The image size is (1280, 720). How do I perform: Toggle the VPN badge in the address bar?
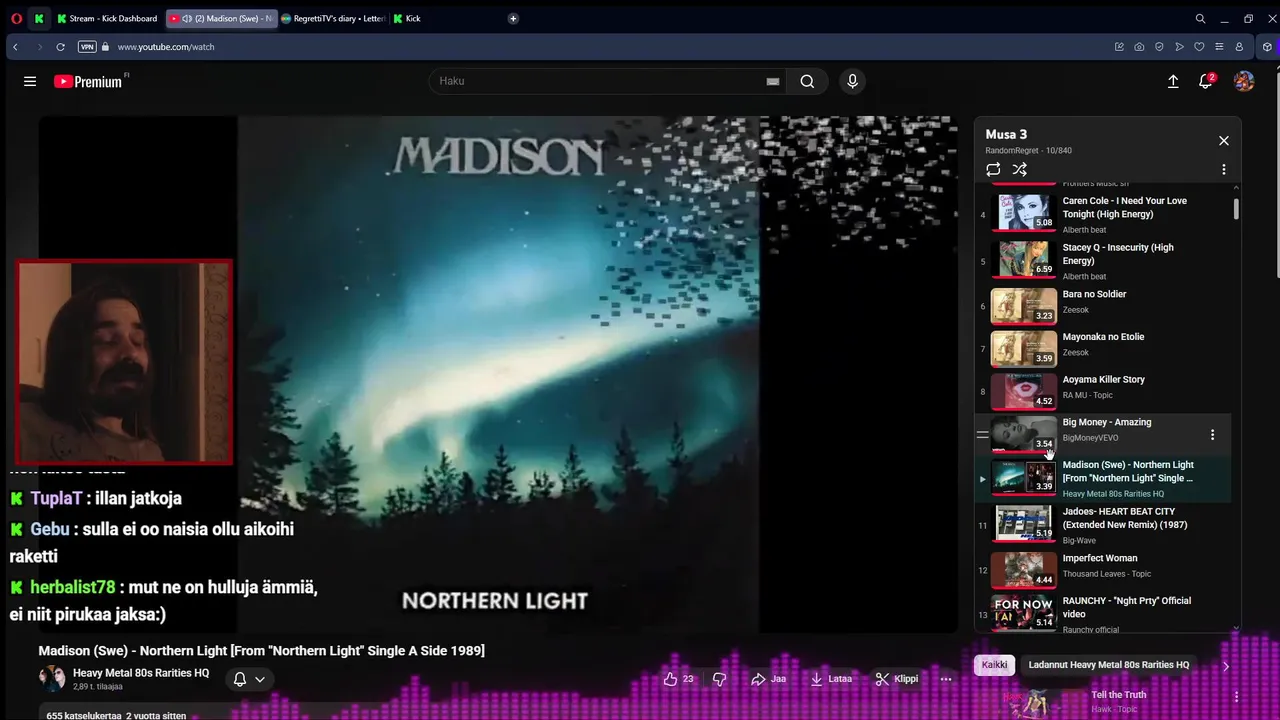pos(87,47)
